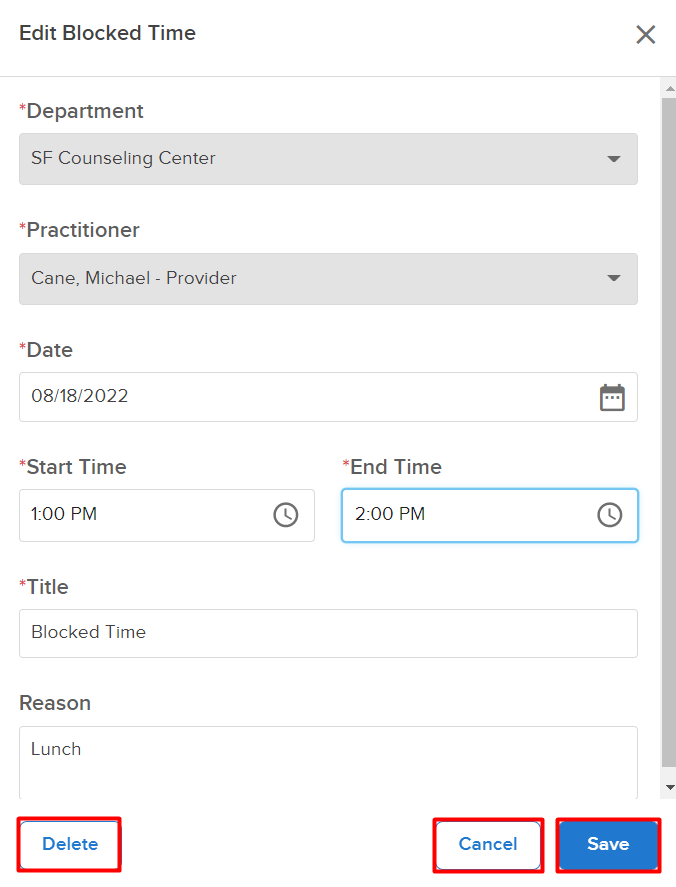Expand the Practitioner dropdown arrow
The height and width of the screenshot is (887, 676).
[614, 278]
